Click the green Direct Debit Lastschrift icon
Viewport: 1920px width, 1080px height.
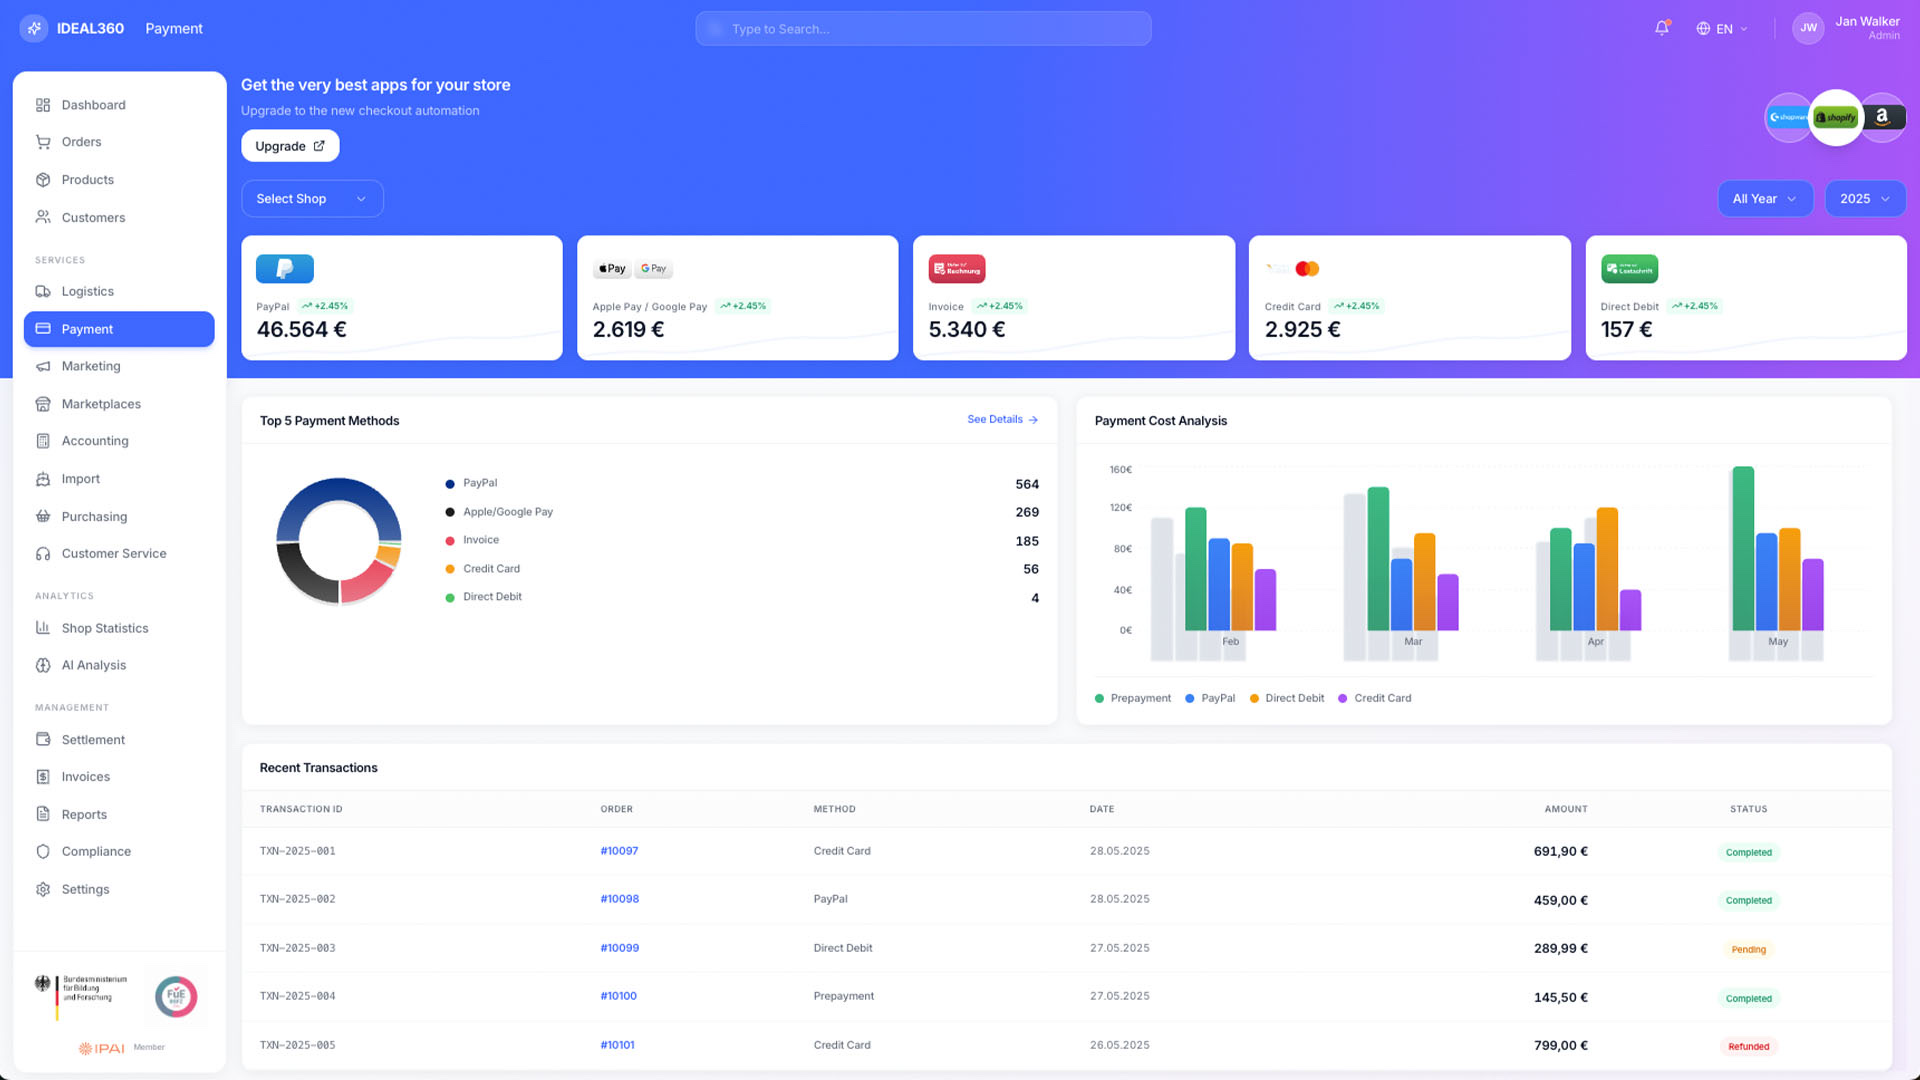[1629, 268]
